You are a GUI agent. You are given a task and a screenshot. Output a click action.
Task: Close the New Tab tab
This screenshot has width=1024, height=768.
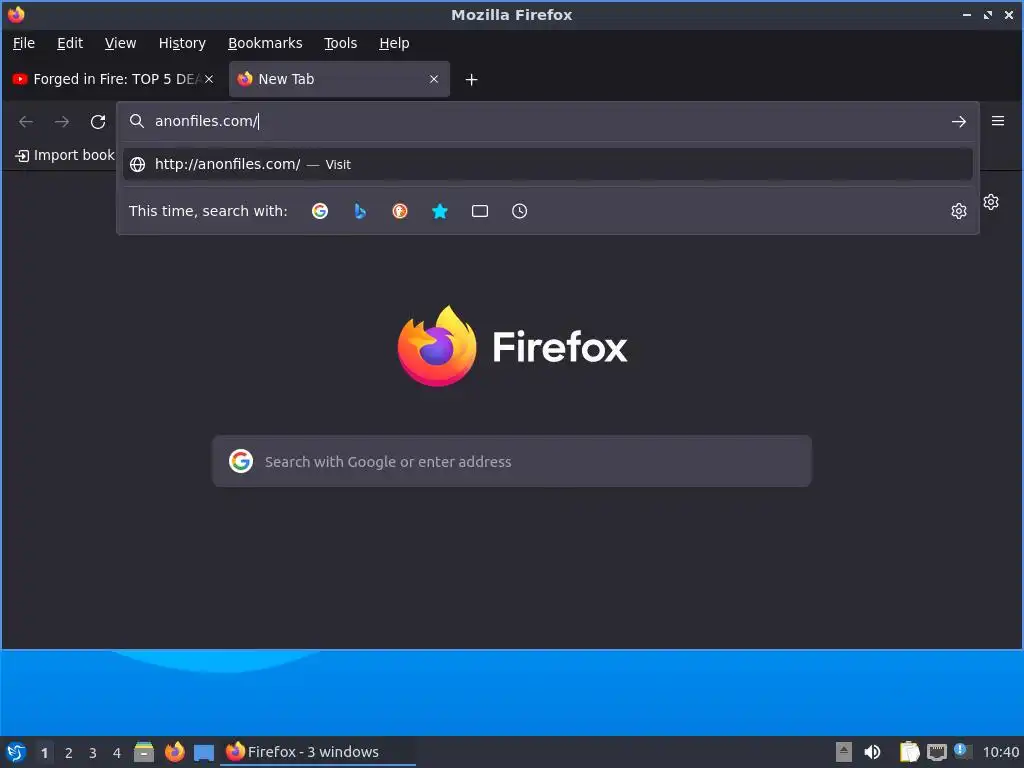point(434,79)
